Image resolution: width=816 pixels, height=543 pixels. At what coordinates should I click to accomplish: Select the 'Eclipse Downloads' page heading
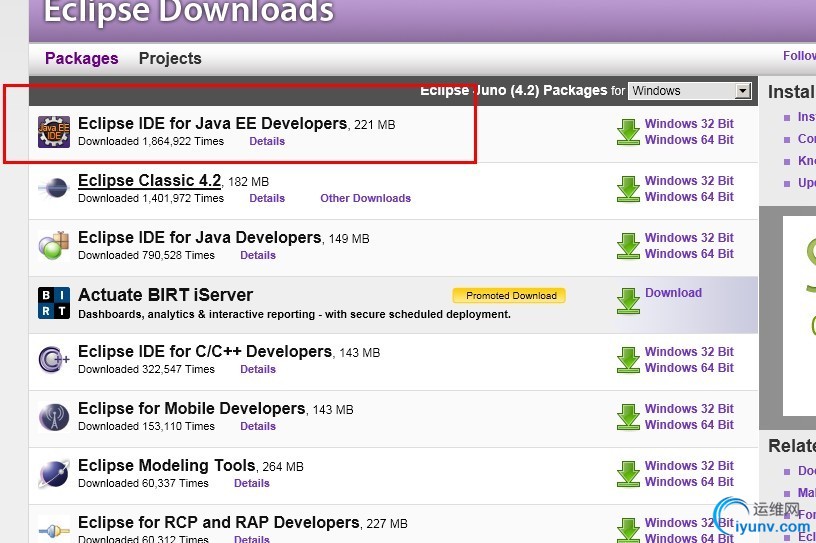click(188, 10)
